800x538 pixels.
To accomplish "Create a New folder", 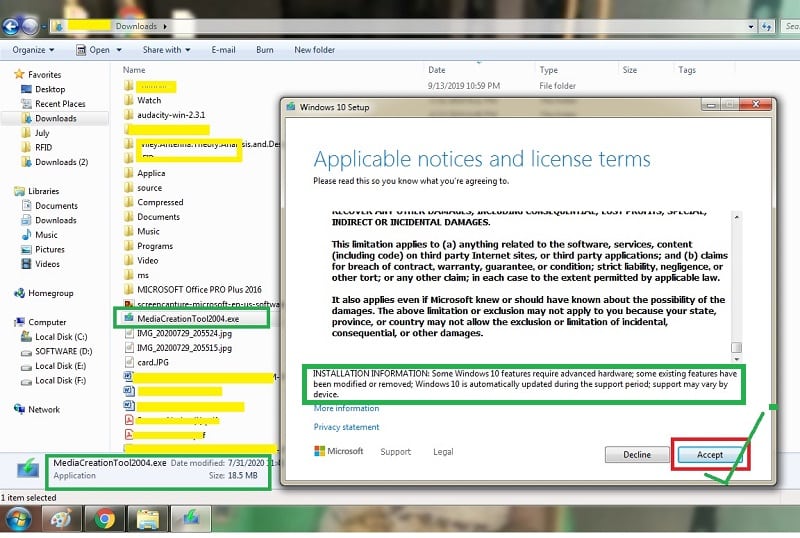I will pyautogui.click(x=314, y=50).
